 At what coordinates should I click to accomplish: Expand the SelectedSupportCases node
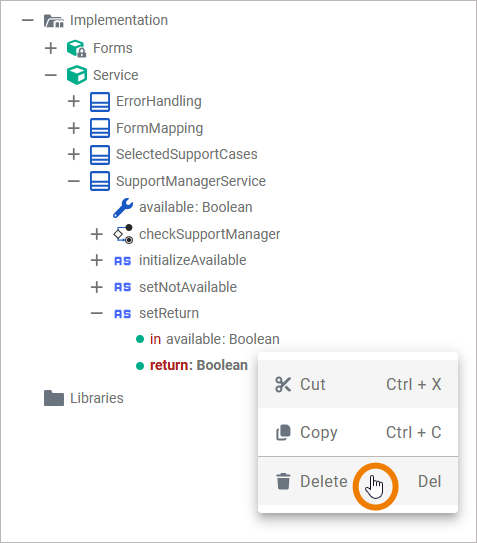(x=74, y=154)
